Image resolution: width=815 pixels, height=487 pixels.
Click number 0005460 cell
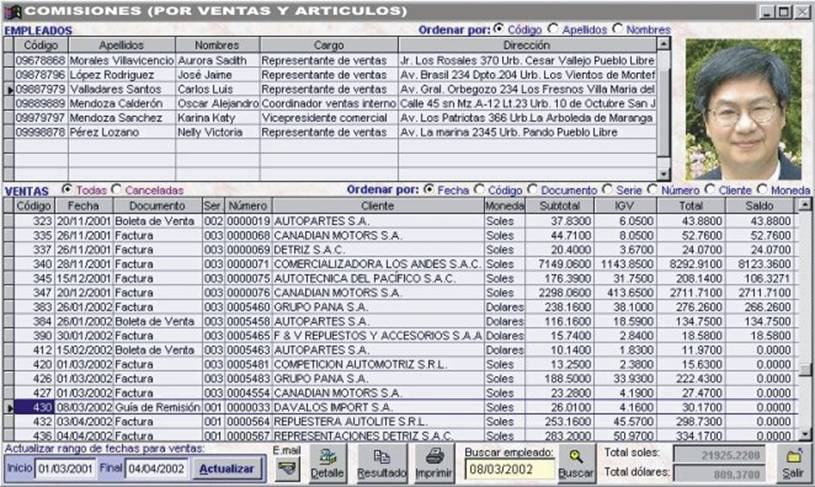(248, 307)
